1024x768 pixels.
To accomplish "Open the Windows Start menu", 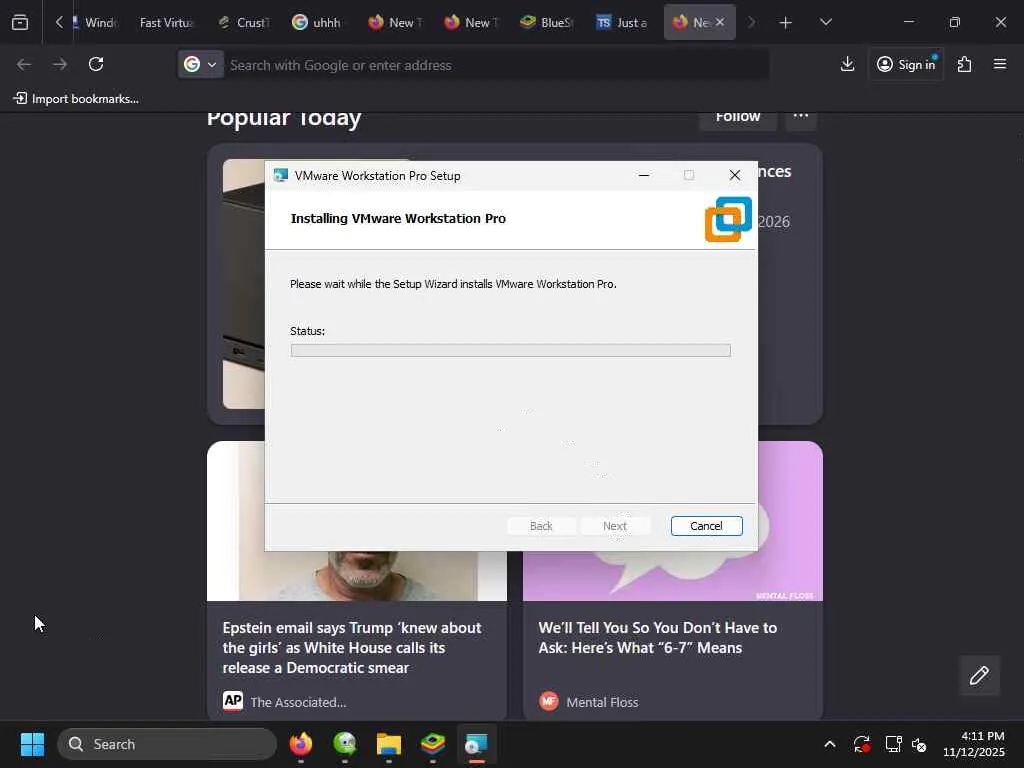I will 32,744.
